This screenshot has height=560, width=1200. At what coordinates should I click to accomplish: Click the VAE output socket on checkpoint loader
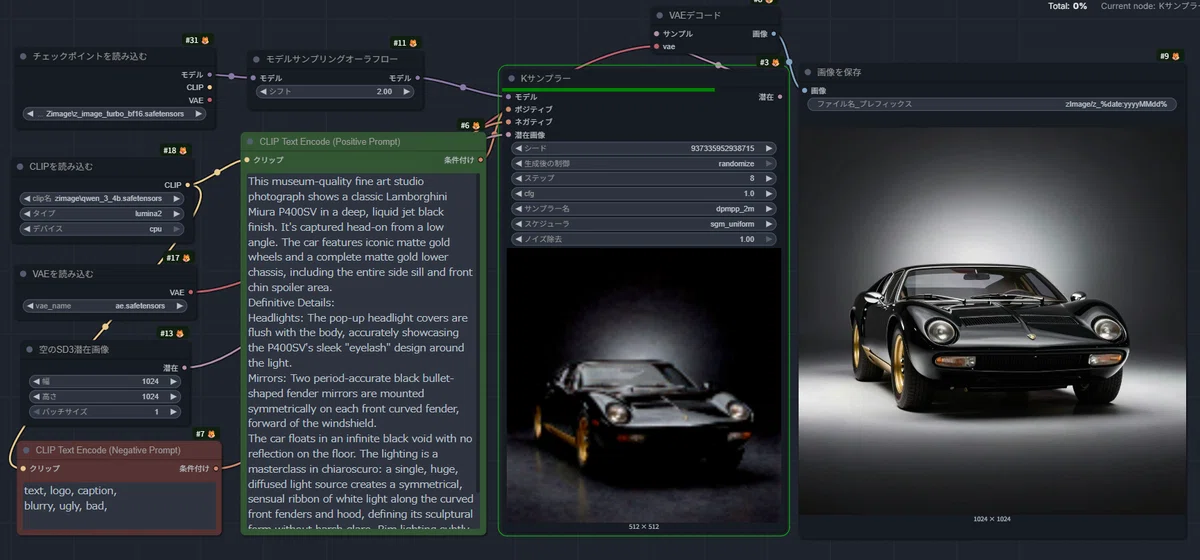(210, 100)
